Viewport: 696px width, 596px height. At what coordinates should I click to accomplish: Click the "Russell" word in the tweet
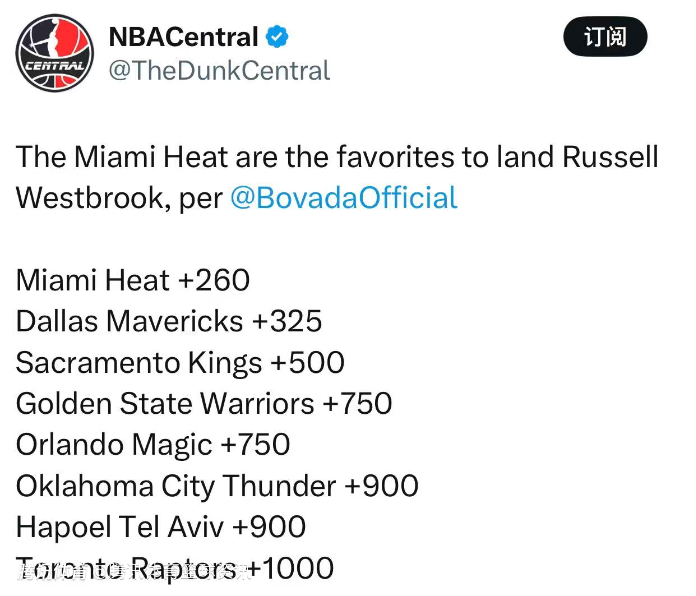coord(610,157)
